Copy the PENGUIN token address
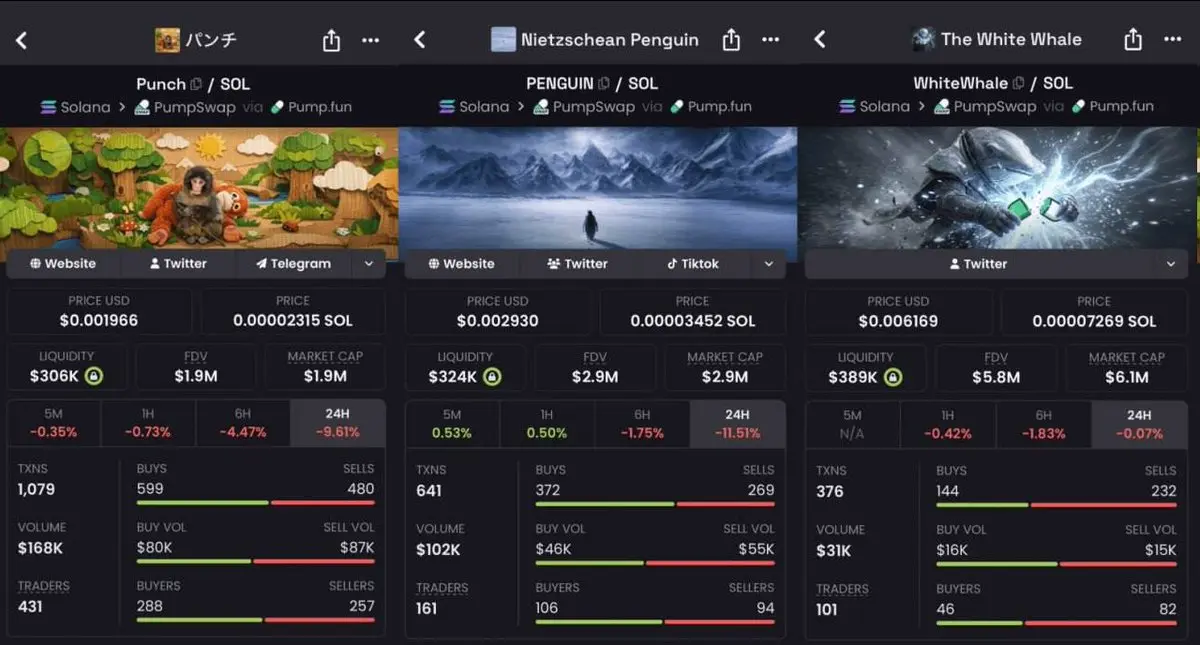Image resolution: width=1200 pixels, height=645 pixels. tap(603, 84)
